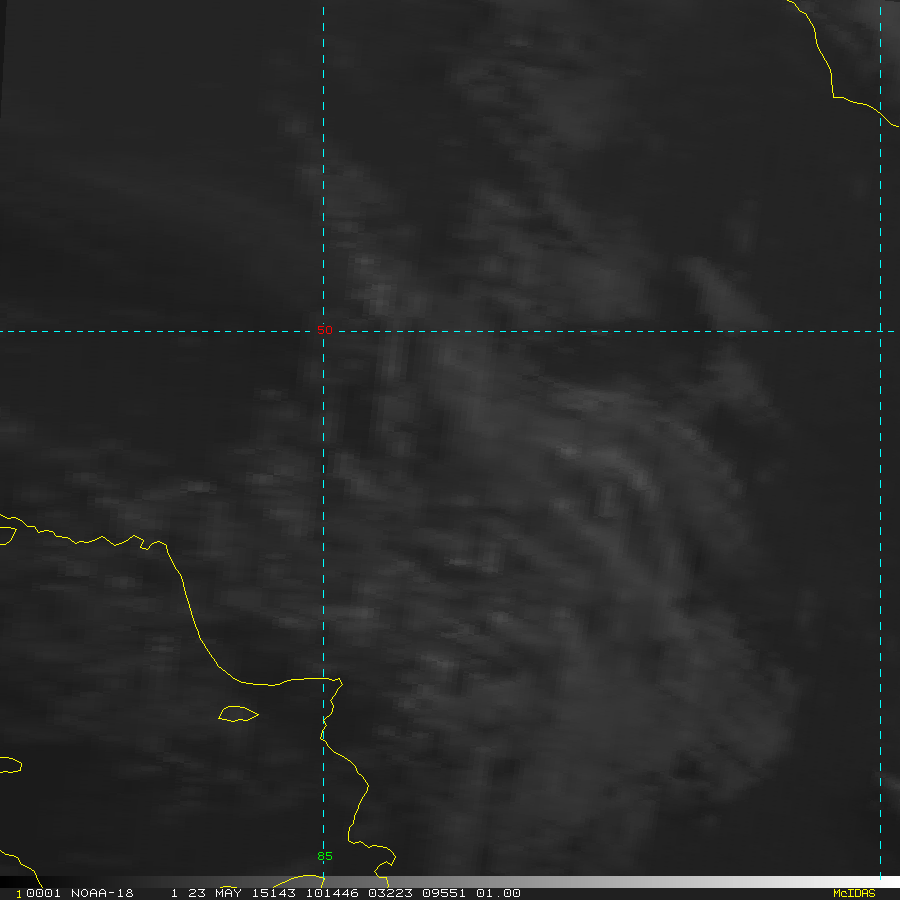Click the 01.00 resolution value
Screen dimensions: 900x900
(x=498, y=893)
